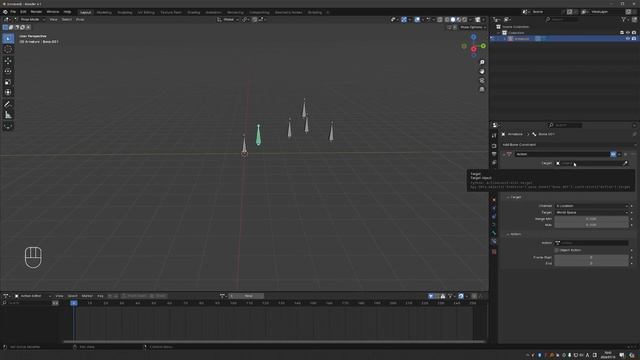Viewport: 640px width, 360px height.
Task: Select the Annotate tool
Action: (x=8, y=104)
